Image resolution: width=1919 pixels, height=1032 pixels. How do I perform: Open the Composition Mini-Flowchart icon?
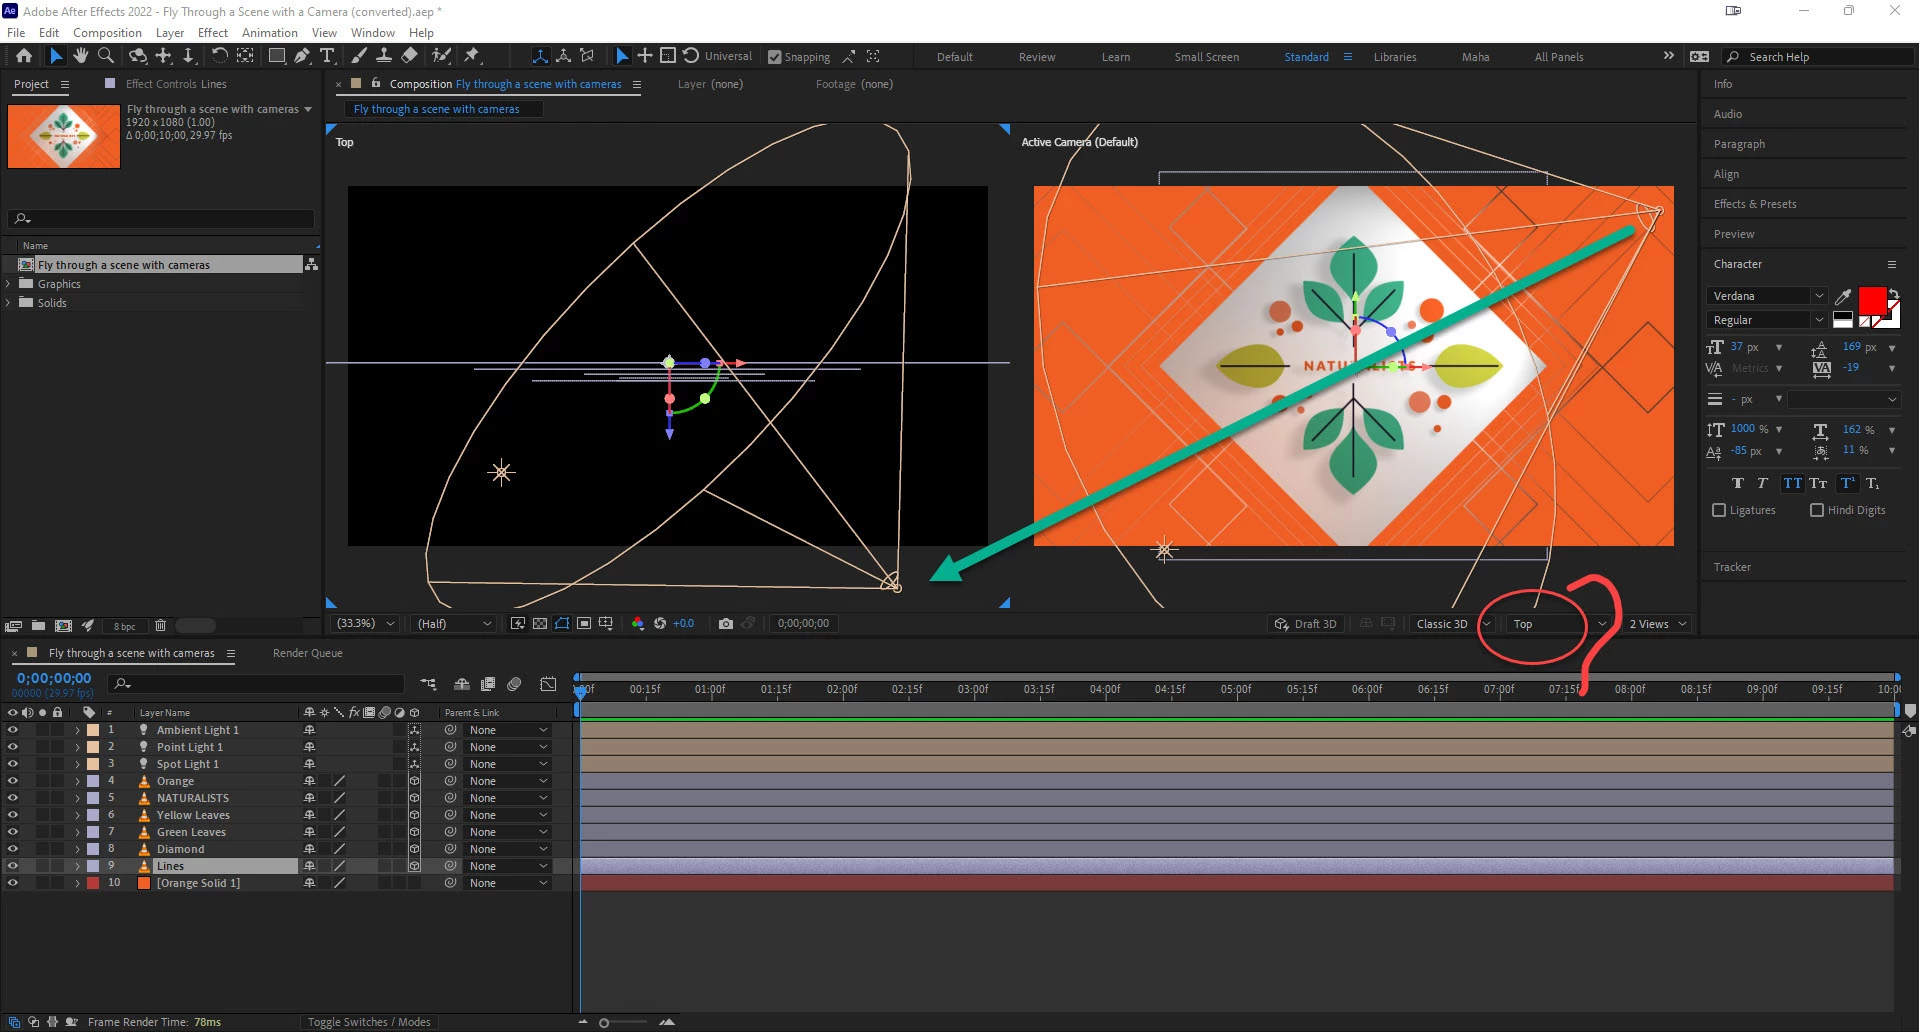point(428,684)
